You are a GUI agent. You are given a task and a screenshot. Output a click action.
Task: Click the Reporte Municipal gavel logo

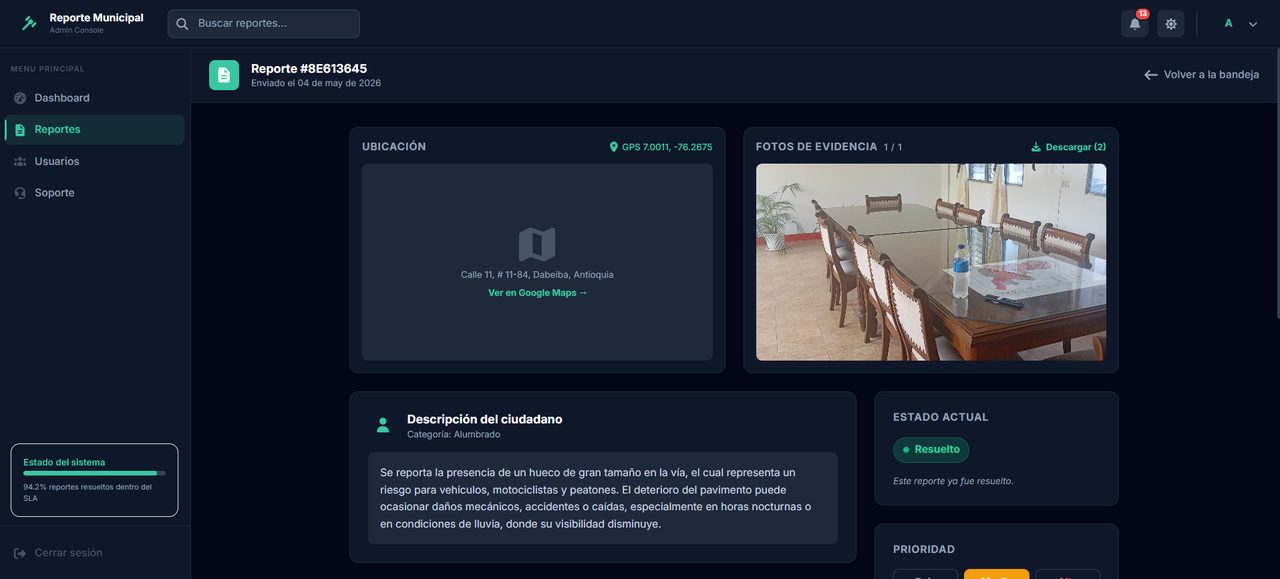29,23
